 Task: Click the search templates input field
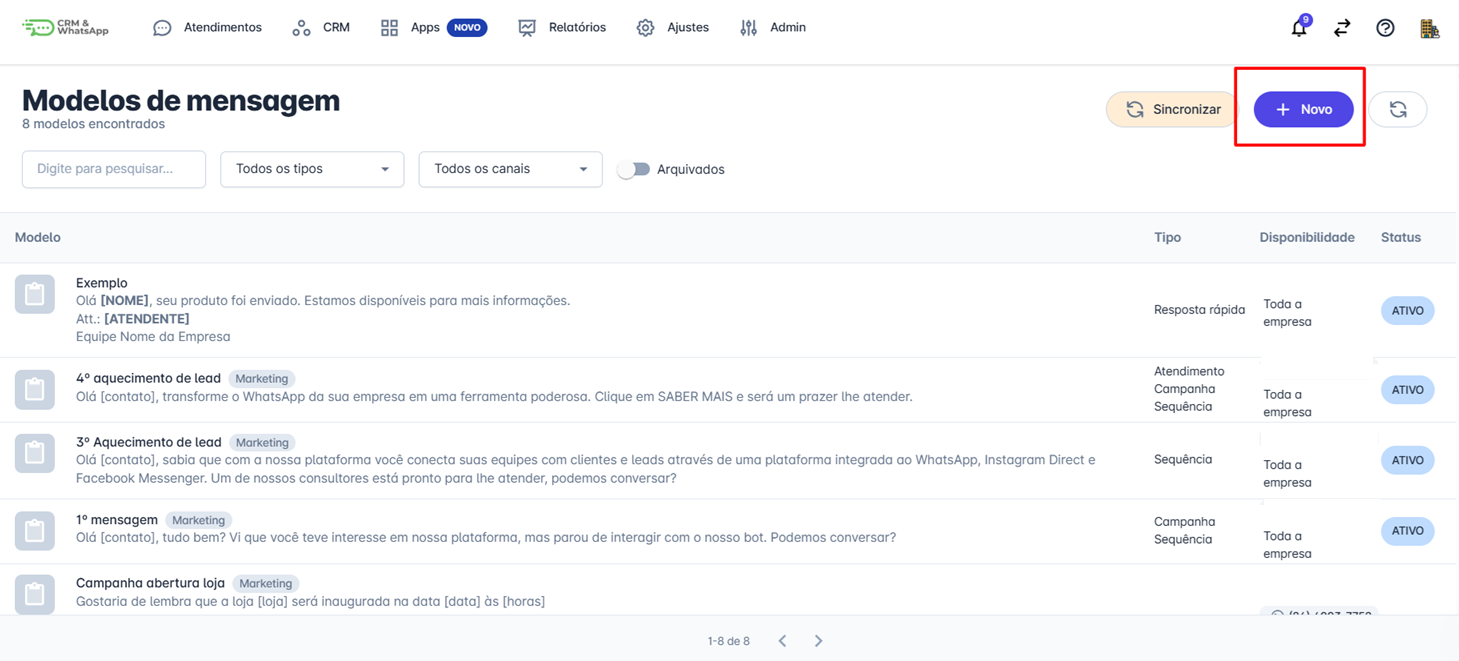pyautogui.click(x=114, y=169)
